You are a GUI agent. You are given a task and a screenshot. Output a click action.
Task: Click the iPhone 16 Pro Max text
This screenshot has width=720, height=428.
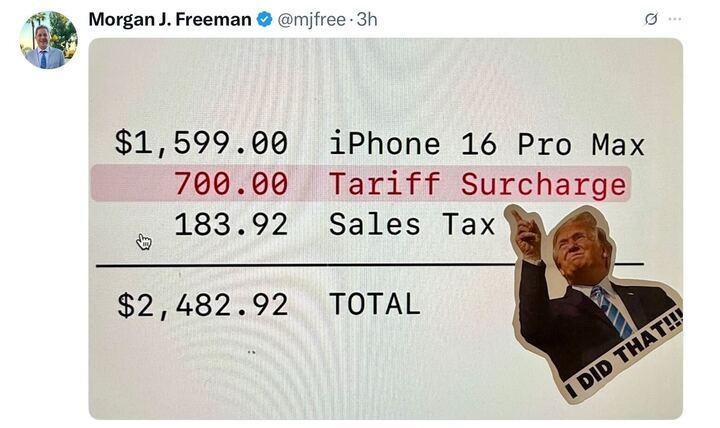486,144
